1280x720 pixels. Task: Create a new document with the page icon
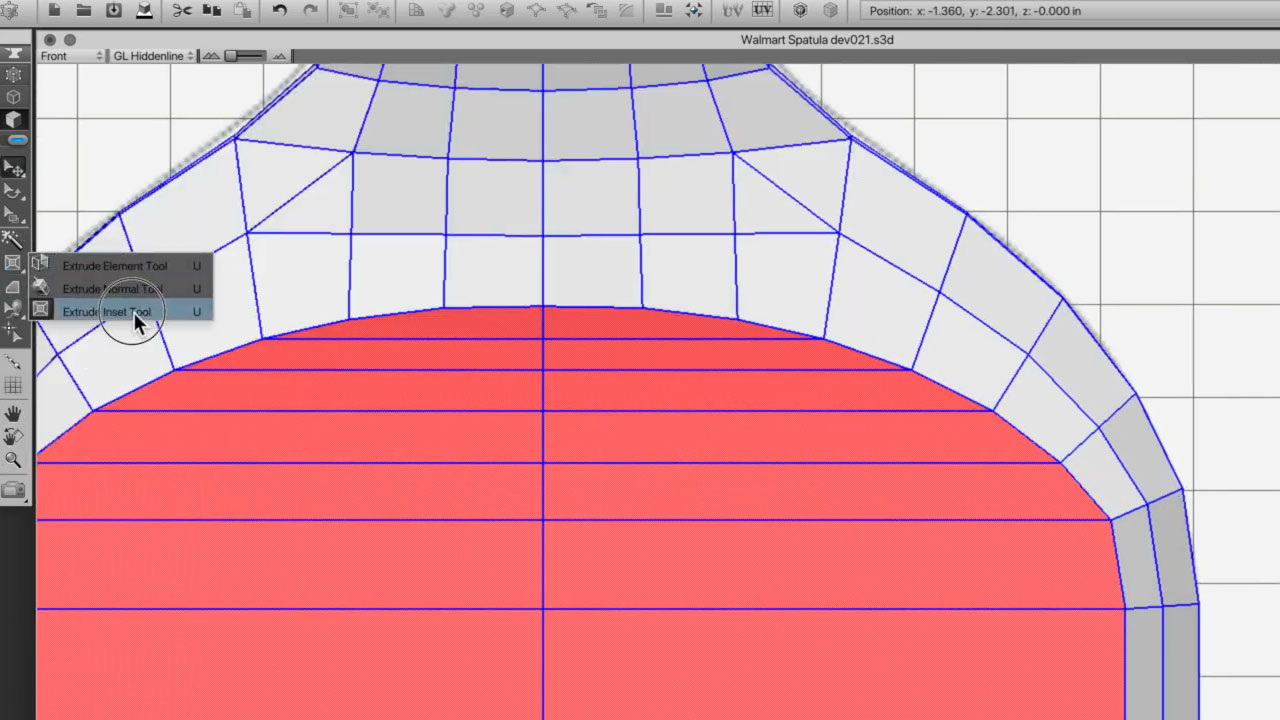(54, 11)
